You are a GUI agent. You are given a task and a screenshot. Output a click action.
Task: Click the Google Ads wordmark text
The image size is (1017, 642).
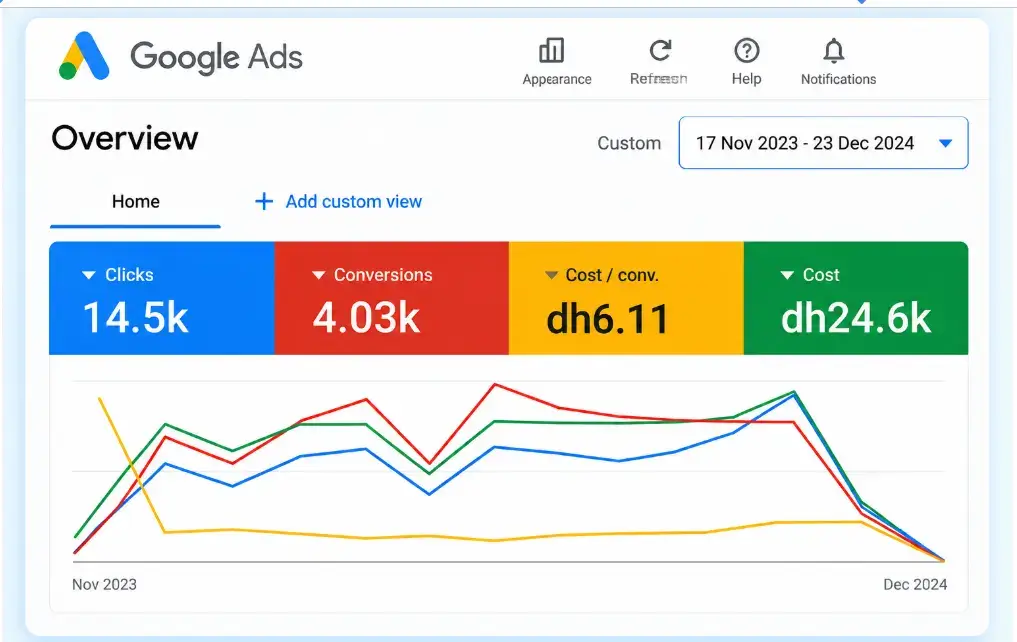coord(217,57)
